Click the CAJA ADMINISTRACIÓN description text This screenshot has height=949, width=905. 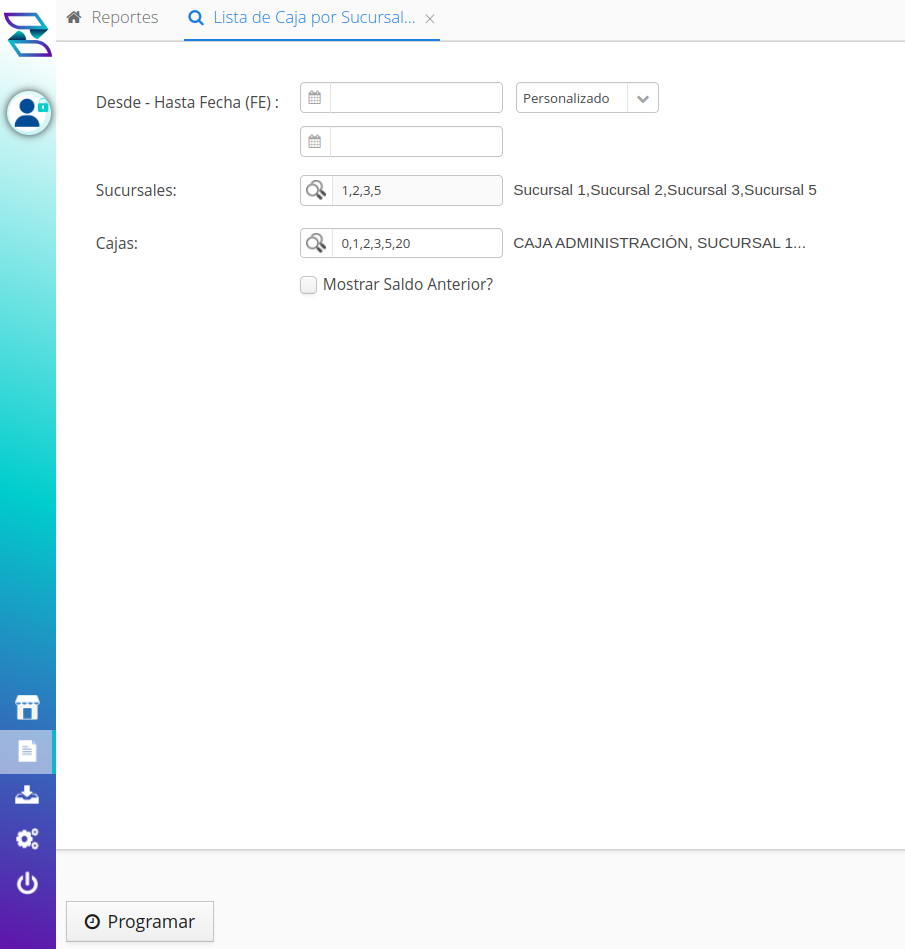pos(659,243)
